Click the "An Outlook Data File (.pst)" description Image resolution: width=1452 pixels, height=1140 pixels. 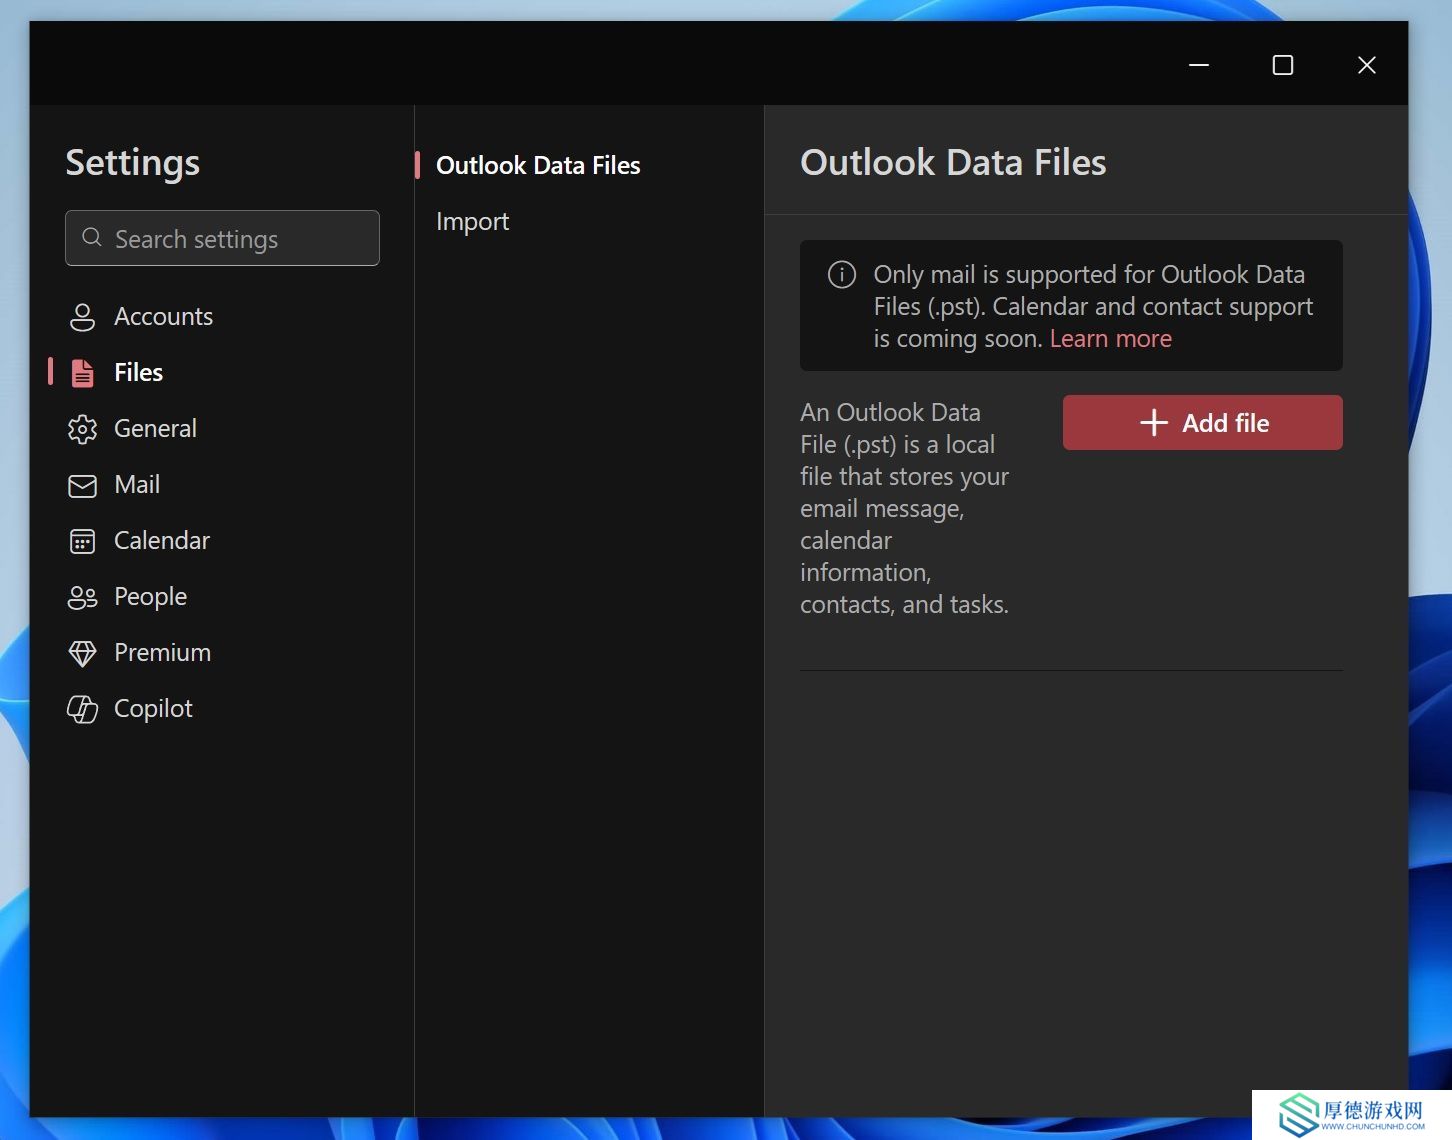coord(904,508)
